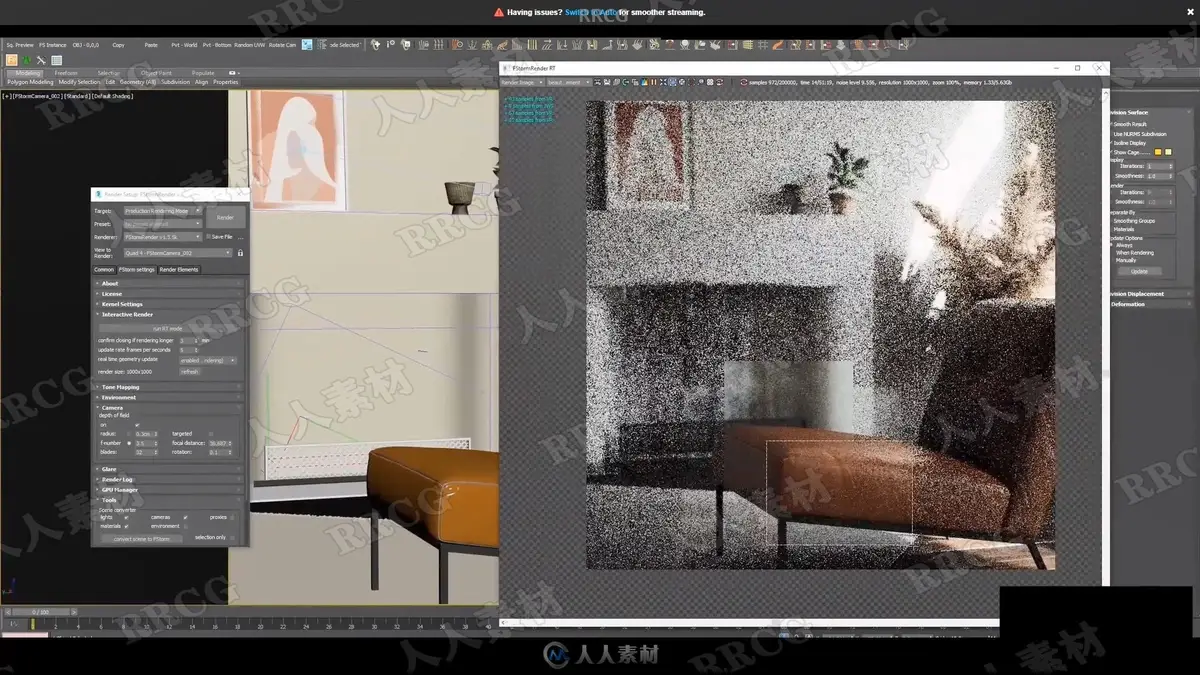Click the blue icon right of Rotate Cam
1200x675 pixels.
click(307, 45)
